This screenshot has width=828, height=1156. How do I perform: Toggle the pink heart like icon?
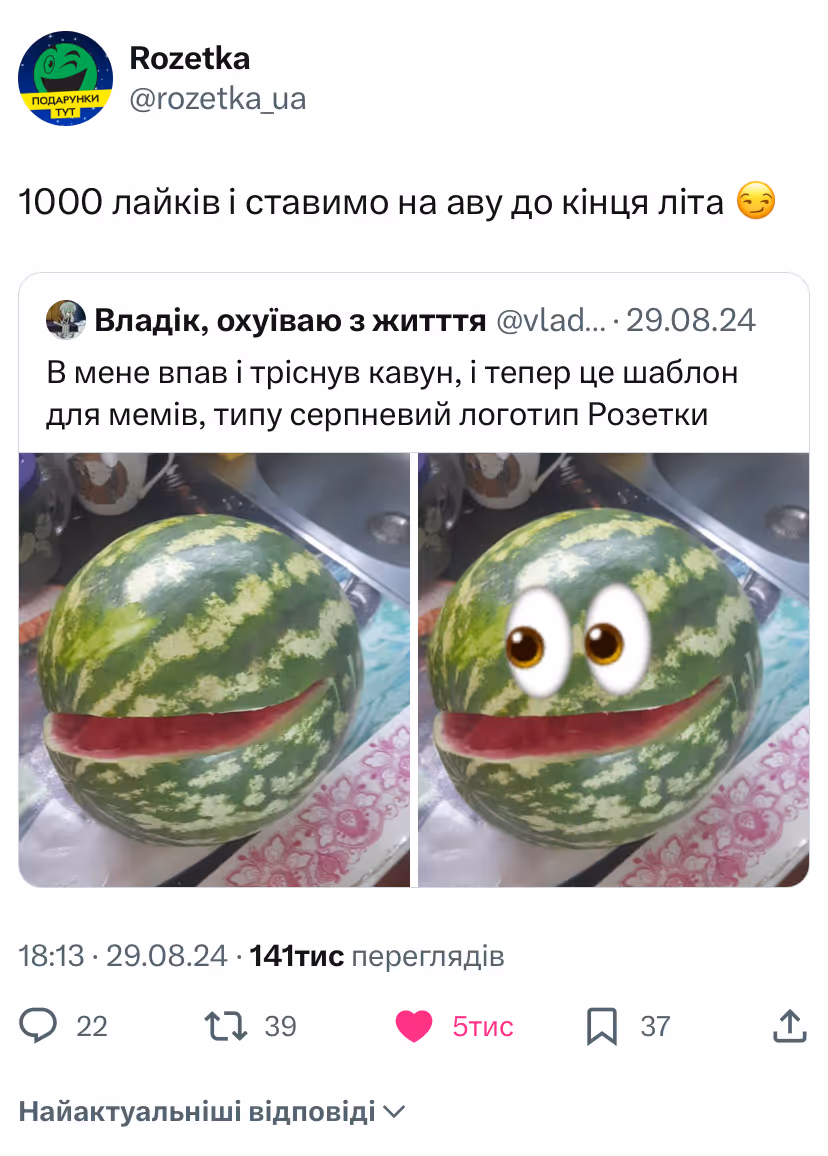[x=414, y=1026]
